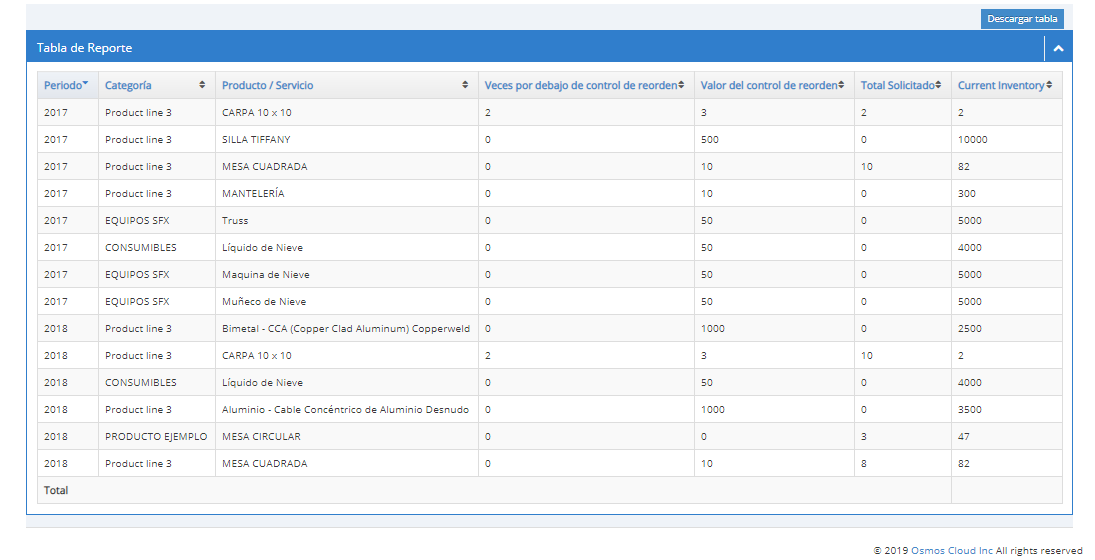Click the PRODUCTO EJEMPLO category cell
This screenshot has width=1095, height=560.
tap(156, 436)
